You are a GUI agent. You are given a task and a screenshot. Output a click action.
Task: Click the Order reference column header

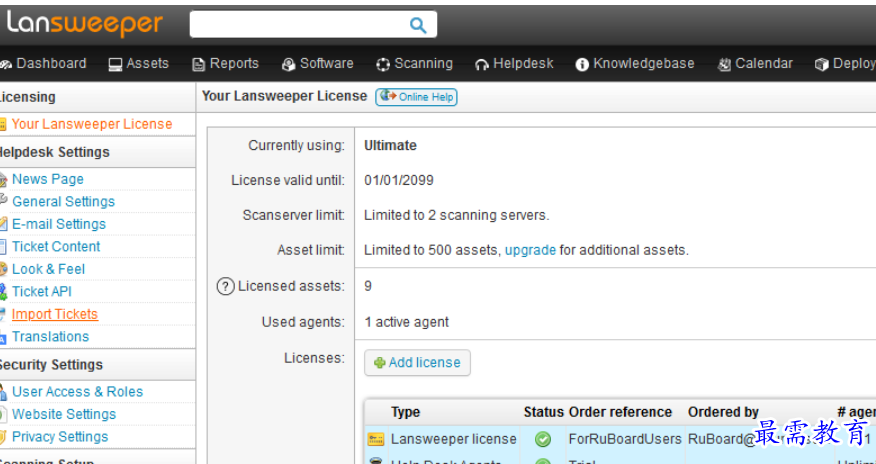click(x=620, y=413)
